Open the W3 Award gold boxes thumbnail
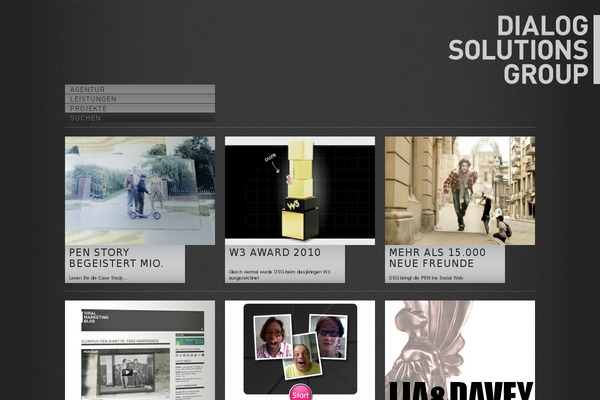This screenshot has width=600, height=400. [300, 191]
